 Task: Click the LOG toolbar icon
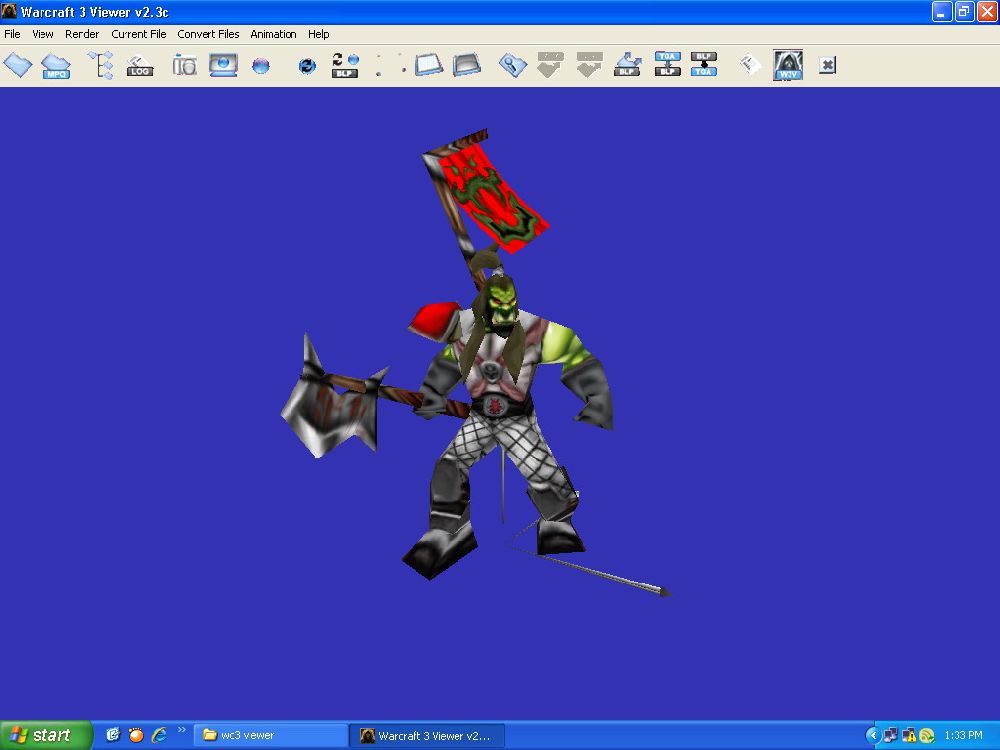click(140, 66)
